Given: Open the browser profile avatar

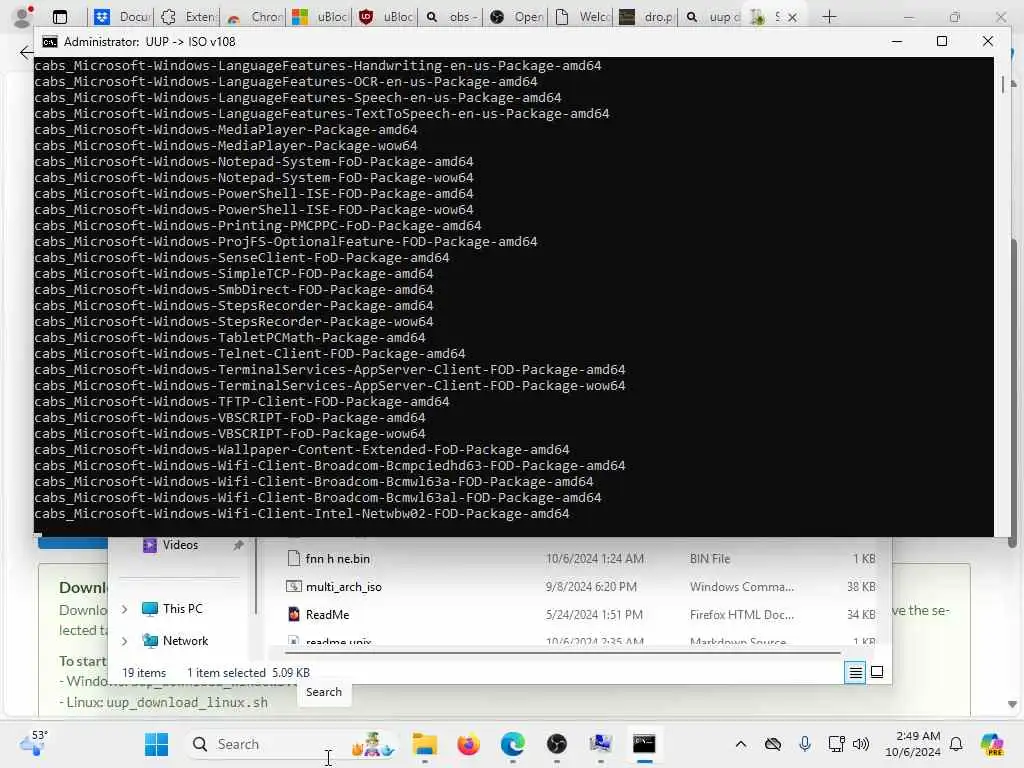Looking at the screenshot, I should click(x=23, y=17).
